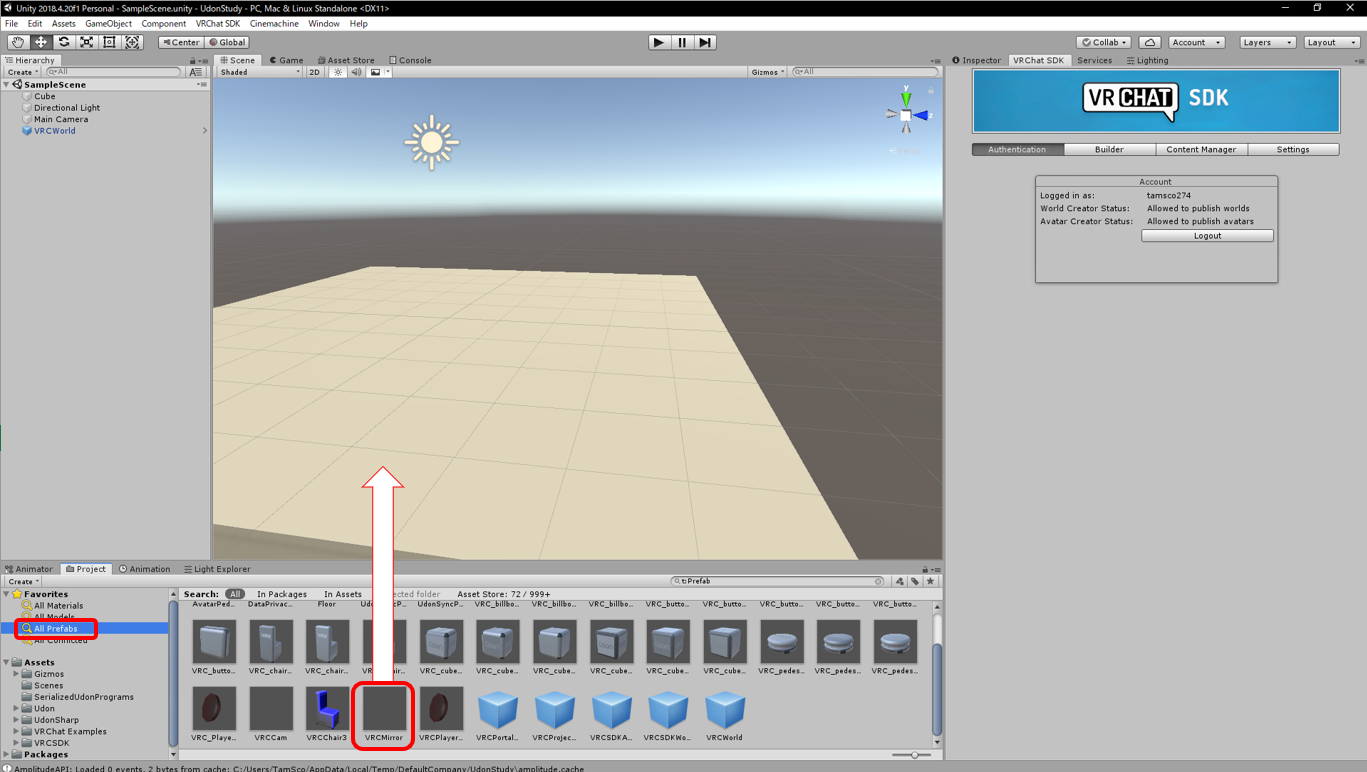Image resolution: width=1367 pixels, height=772 pixels.
Task: Open the Light Explorer tab
Action: pos(217,569)
